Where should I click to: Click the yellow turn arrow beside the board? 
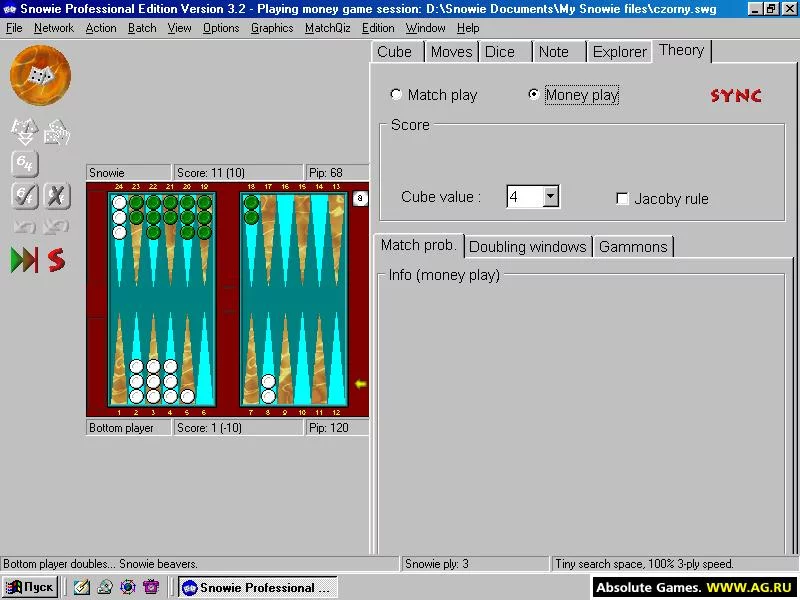(360, 384)
